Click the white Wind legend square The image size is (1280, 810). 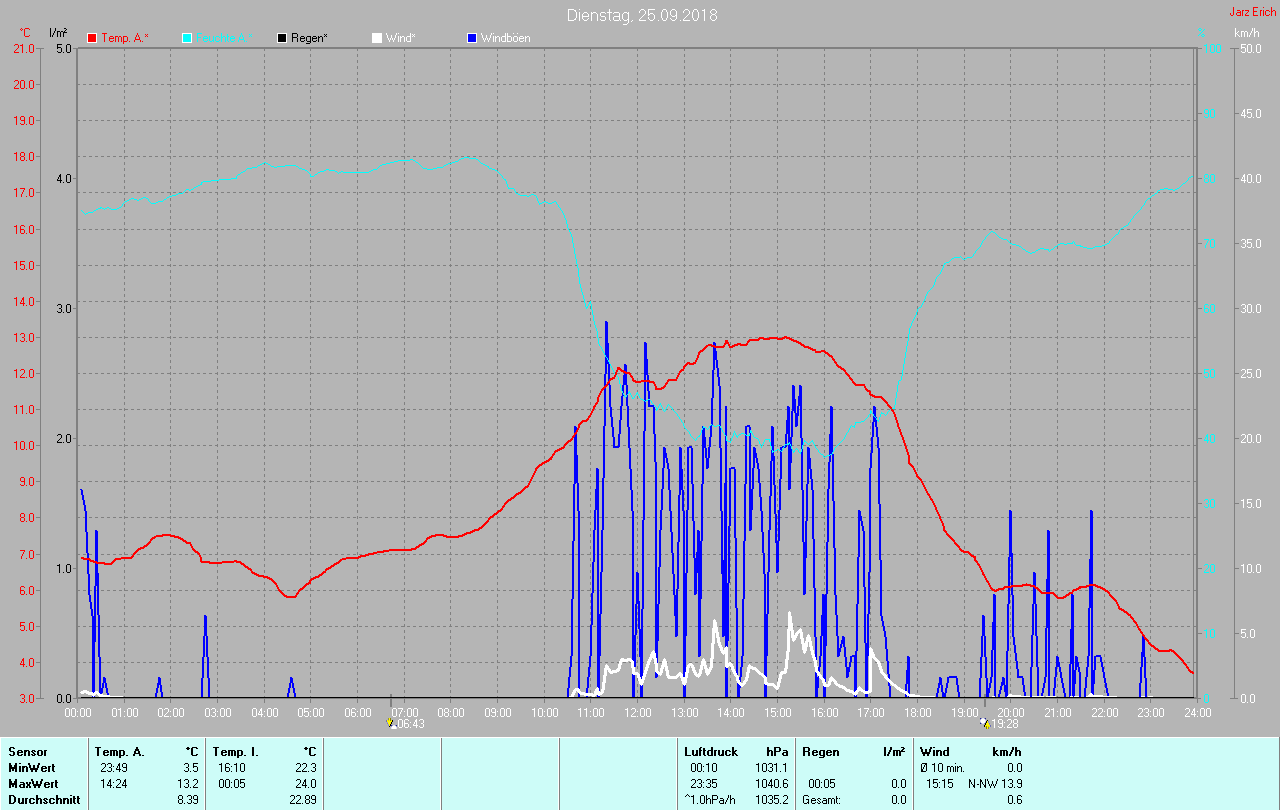[x=377, y=38]
